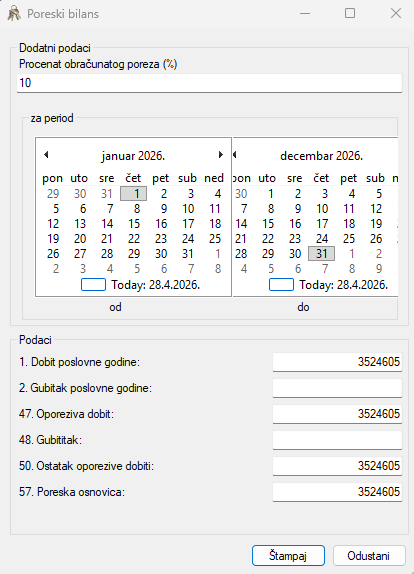Click the Dobit poslovne godine field
The height and width of the screenshot is (574, 414).
coord(337,362)
